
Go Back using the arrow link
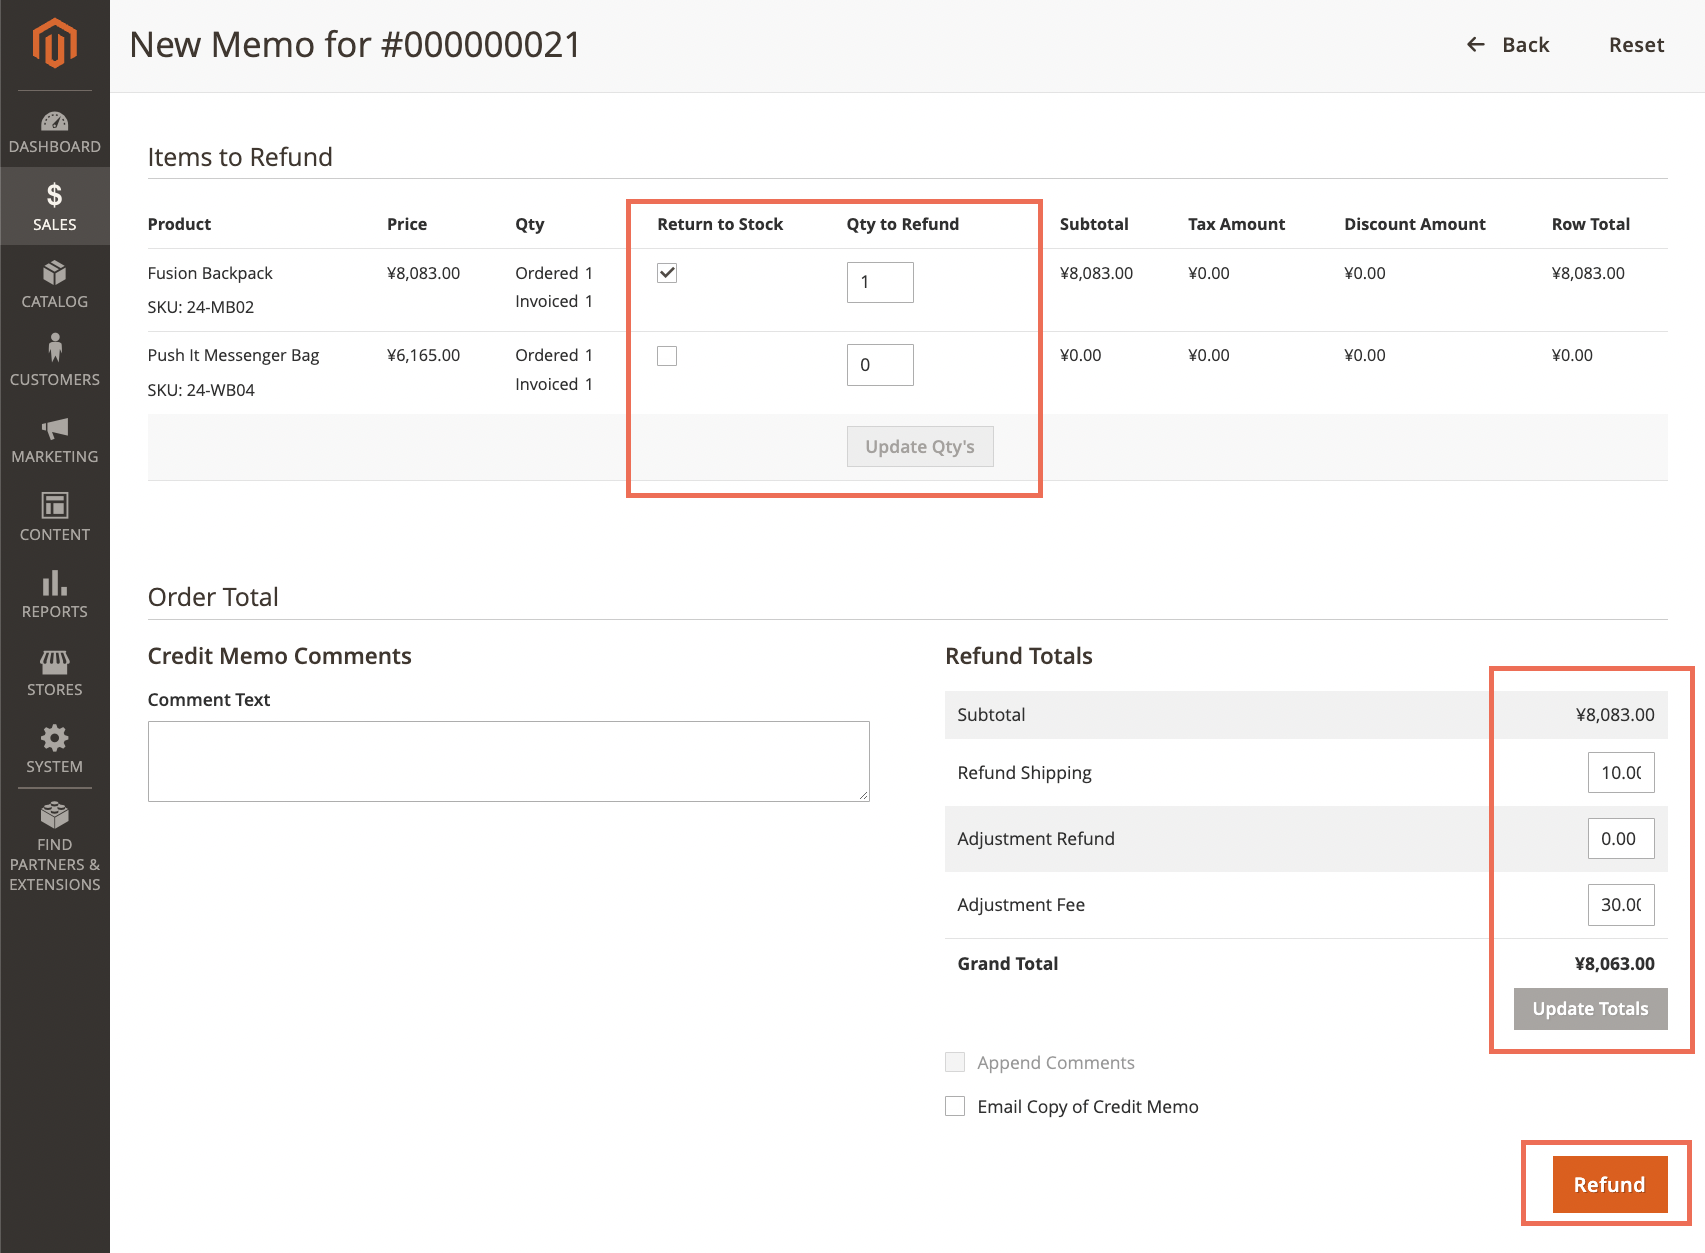(1508, 45)
